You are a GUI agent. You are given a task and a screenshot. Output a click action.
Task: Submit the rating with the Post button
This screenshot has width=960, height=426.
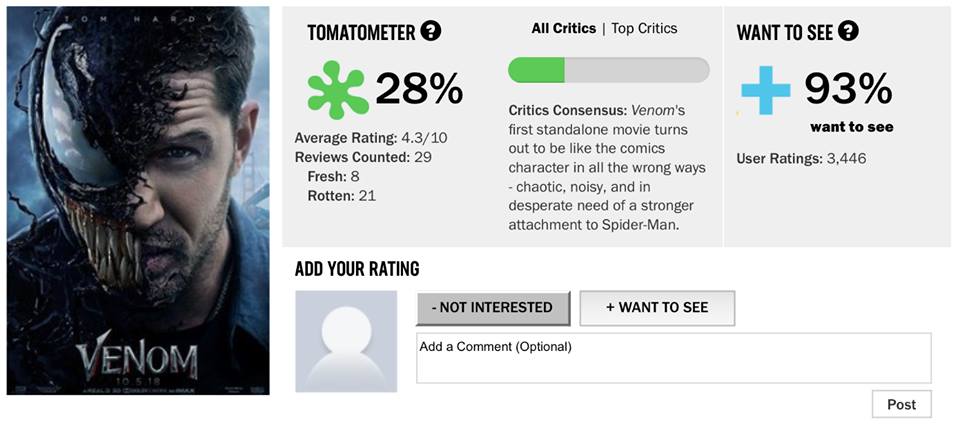pos(901,404)
